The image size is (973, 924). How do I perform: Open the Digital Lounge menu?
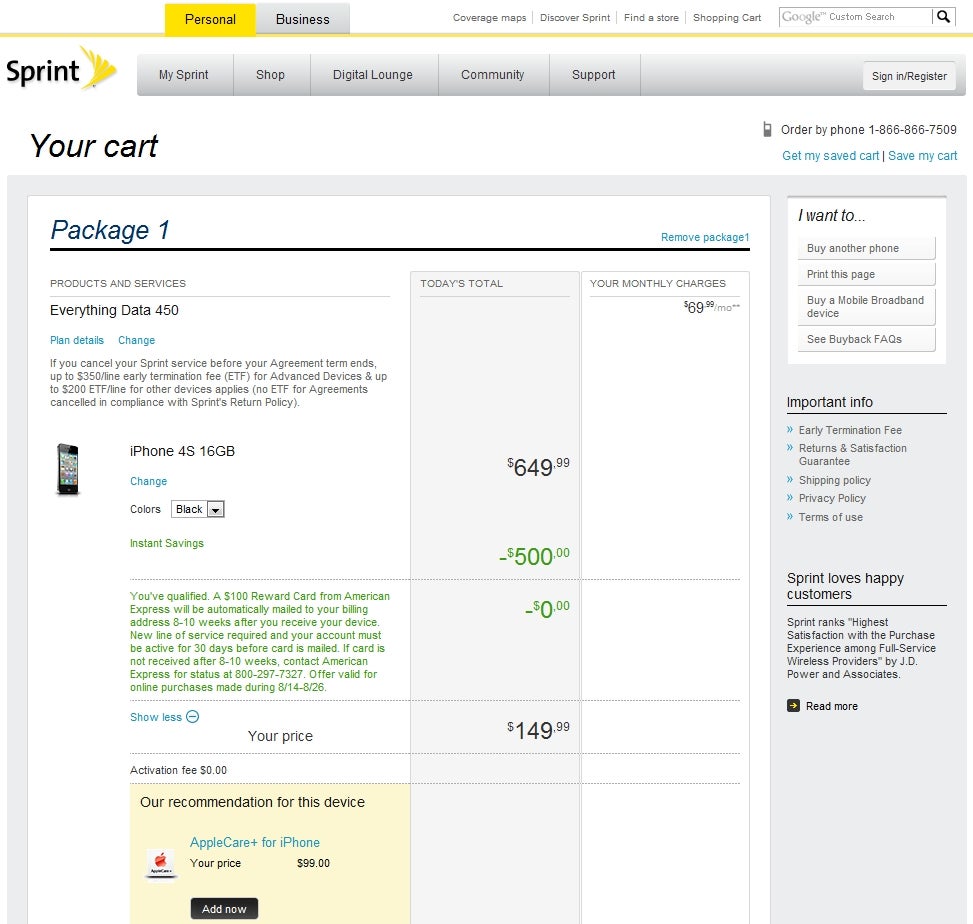point(373,75)
